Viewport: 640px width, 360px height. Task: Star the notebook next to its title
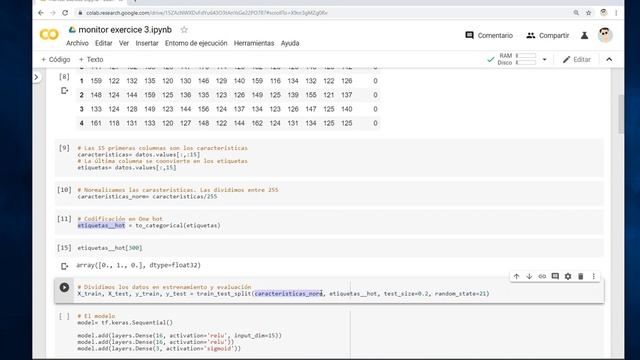[x=184, y=30]
